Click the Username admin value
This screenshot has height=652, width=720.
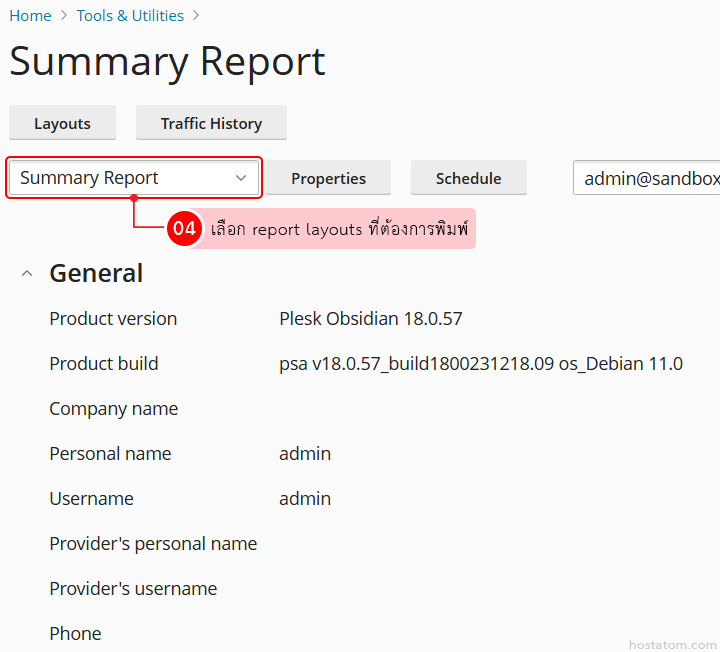click(305, 499)
